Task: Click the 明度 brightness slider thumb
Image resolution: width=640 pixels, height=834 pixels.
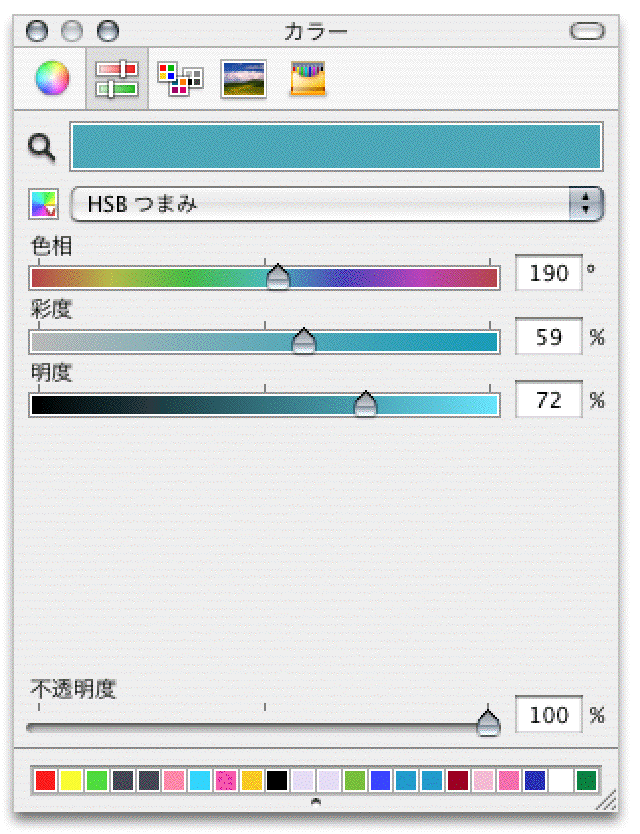Action: (367, 403)
